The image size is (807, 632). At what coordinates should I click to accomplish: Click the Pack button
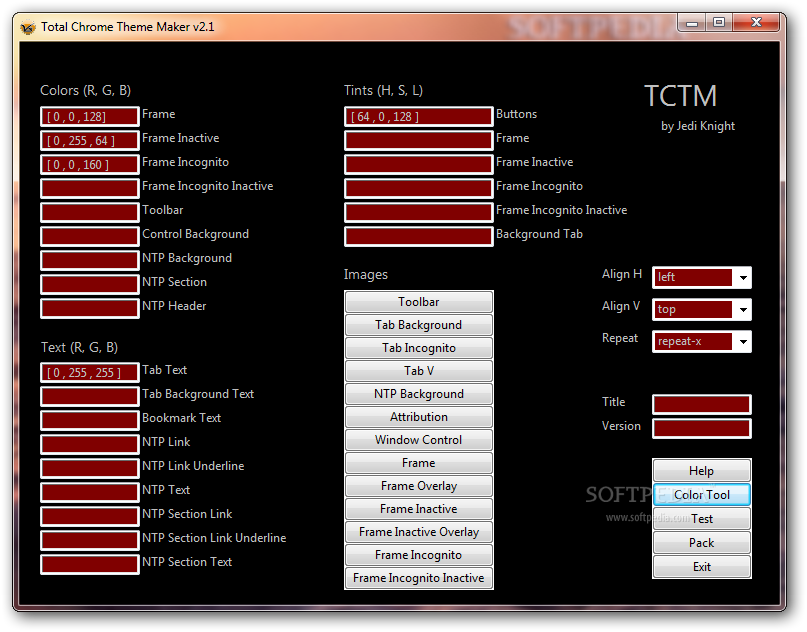701,543
